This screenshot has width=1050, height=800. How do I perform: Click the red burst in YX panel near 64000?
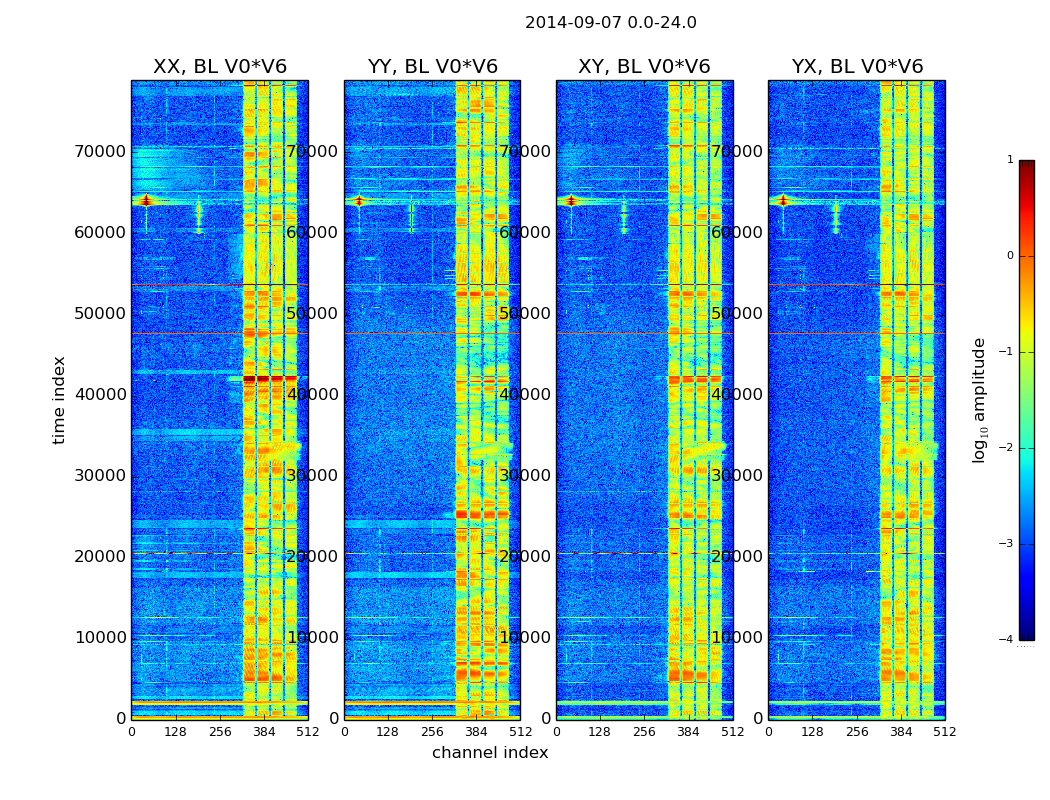(x=782, y=200)
